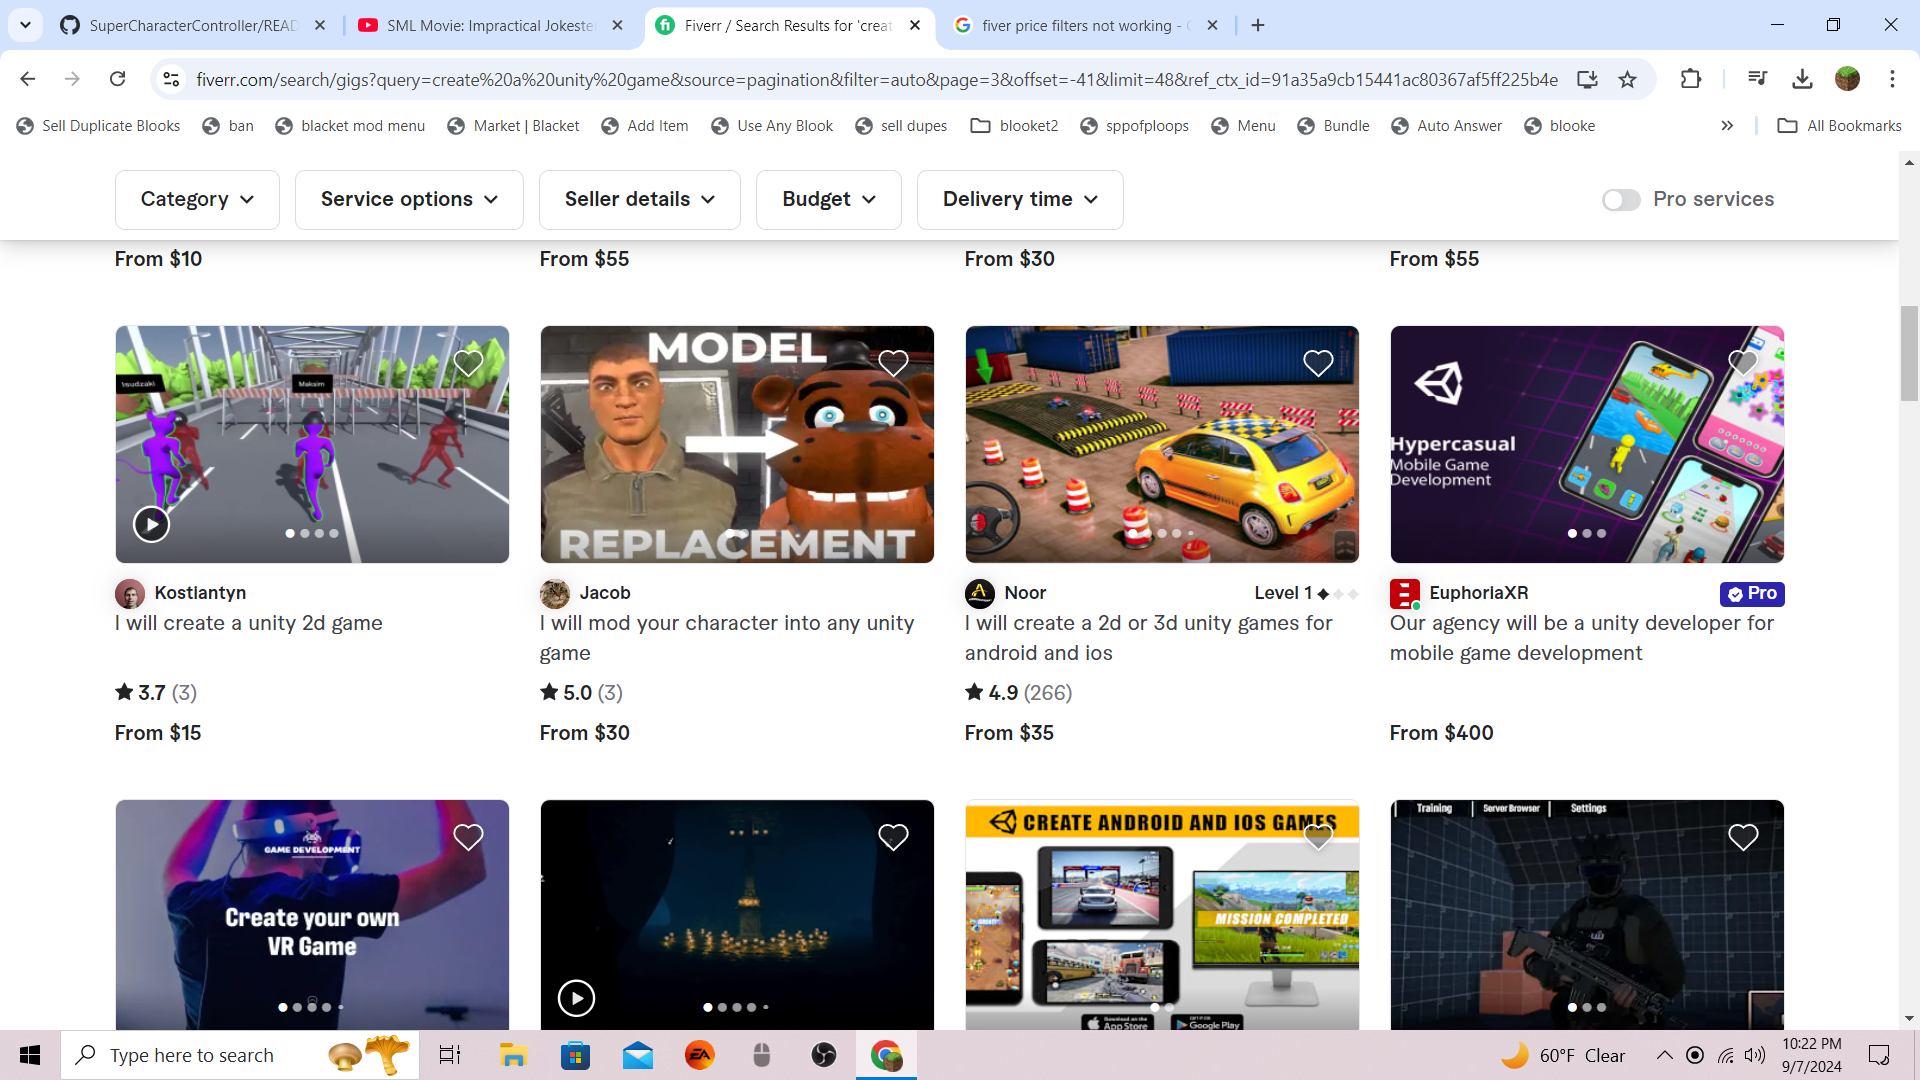Expand the Category filter dropdown
The width and height of the screenshot is (1920, 1080).
pos(197,200)
